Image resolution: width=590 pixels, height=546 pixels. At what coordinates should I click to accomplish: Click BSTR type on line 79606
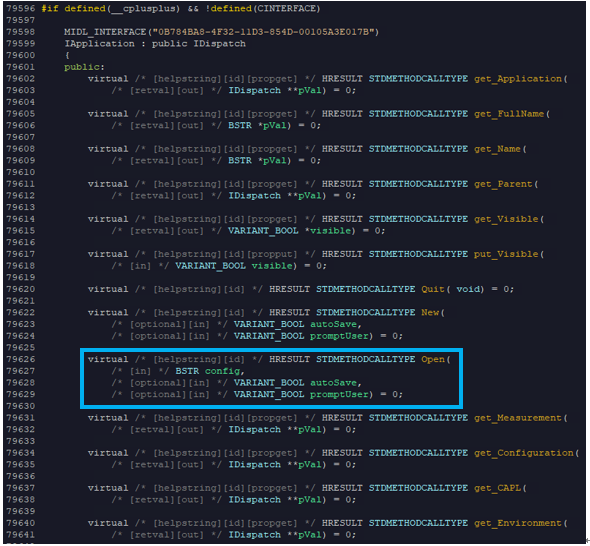pos(240,125)
